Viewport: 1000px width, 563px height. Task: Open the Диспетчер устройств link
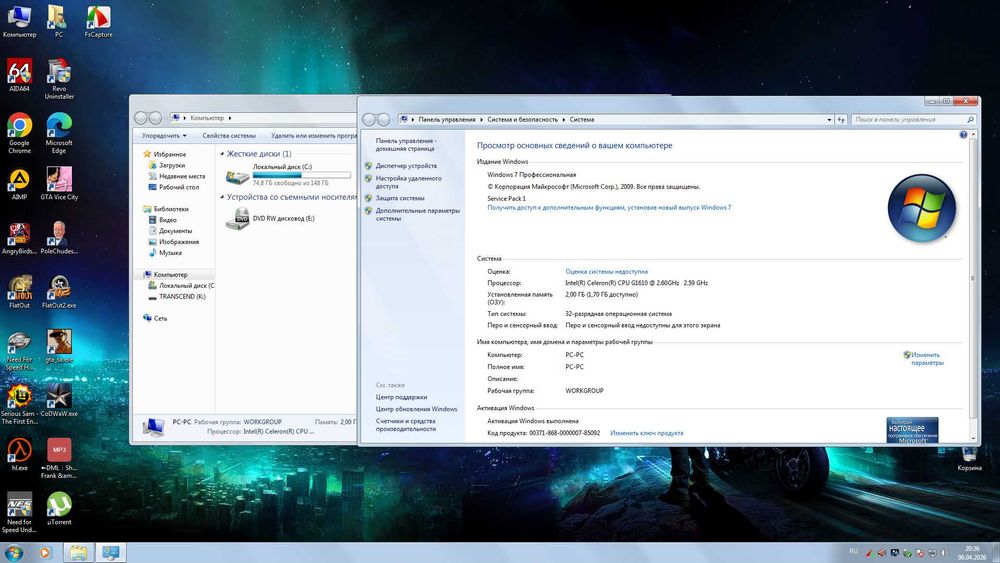click(406, 166)
